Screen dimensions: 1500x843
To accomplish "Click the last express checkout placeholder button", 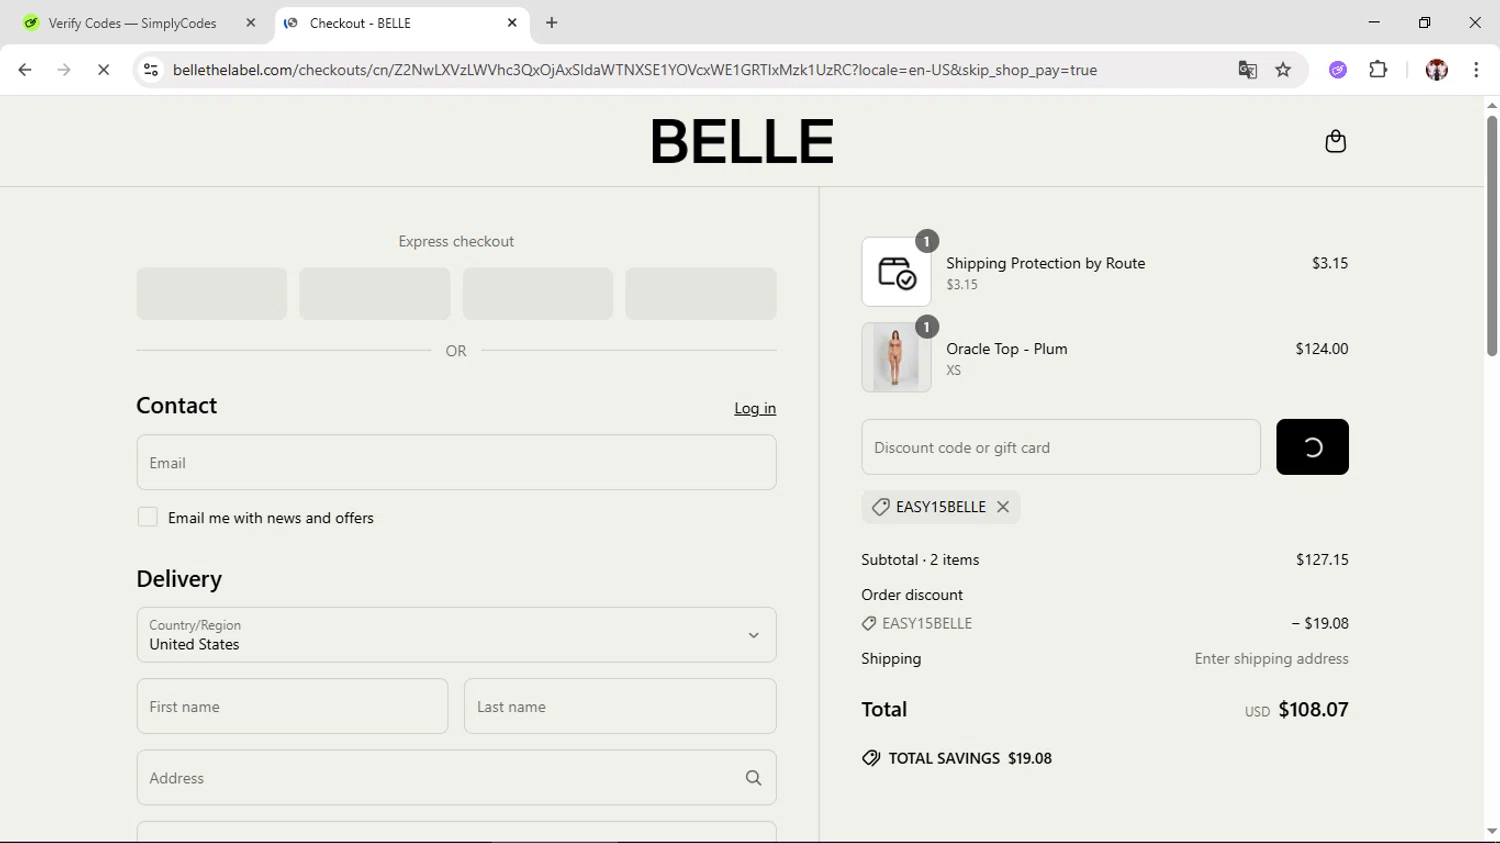I will click(701, 293).
